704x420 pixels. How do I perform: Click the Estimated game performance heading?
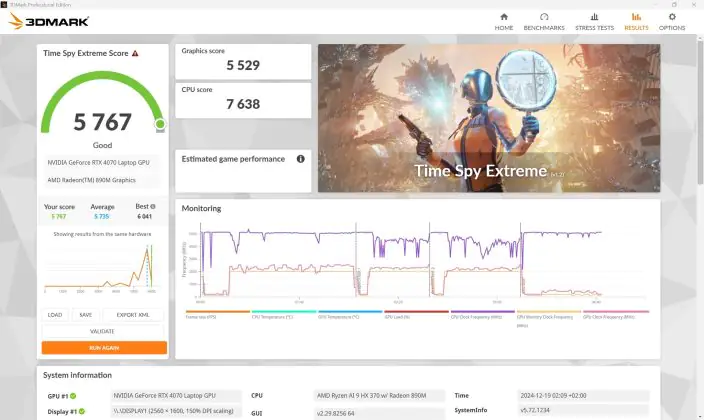[x=233, y=159]
